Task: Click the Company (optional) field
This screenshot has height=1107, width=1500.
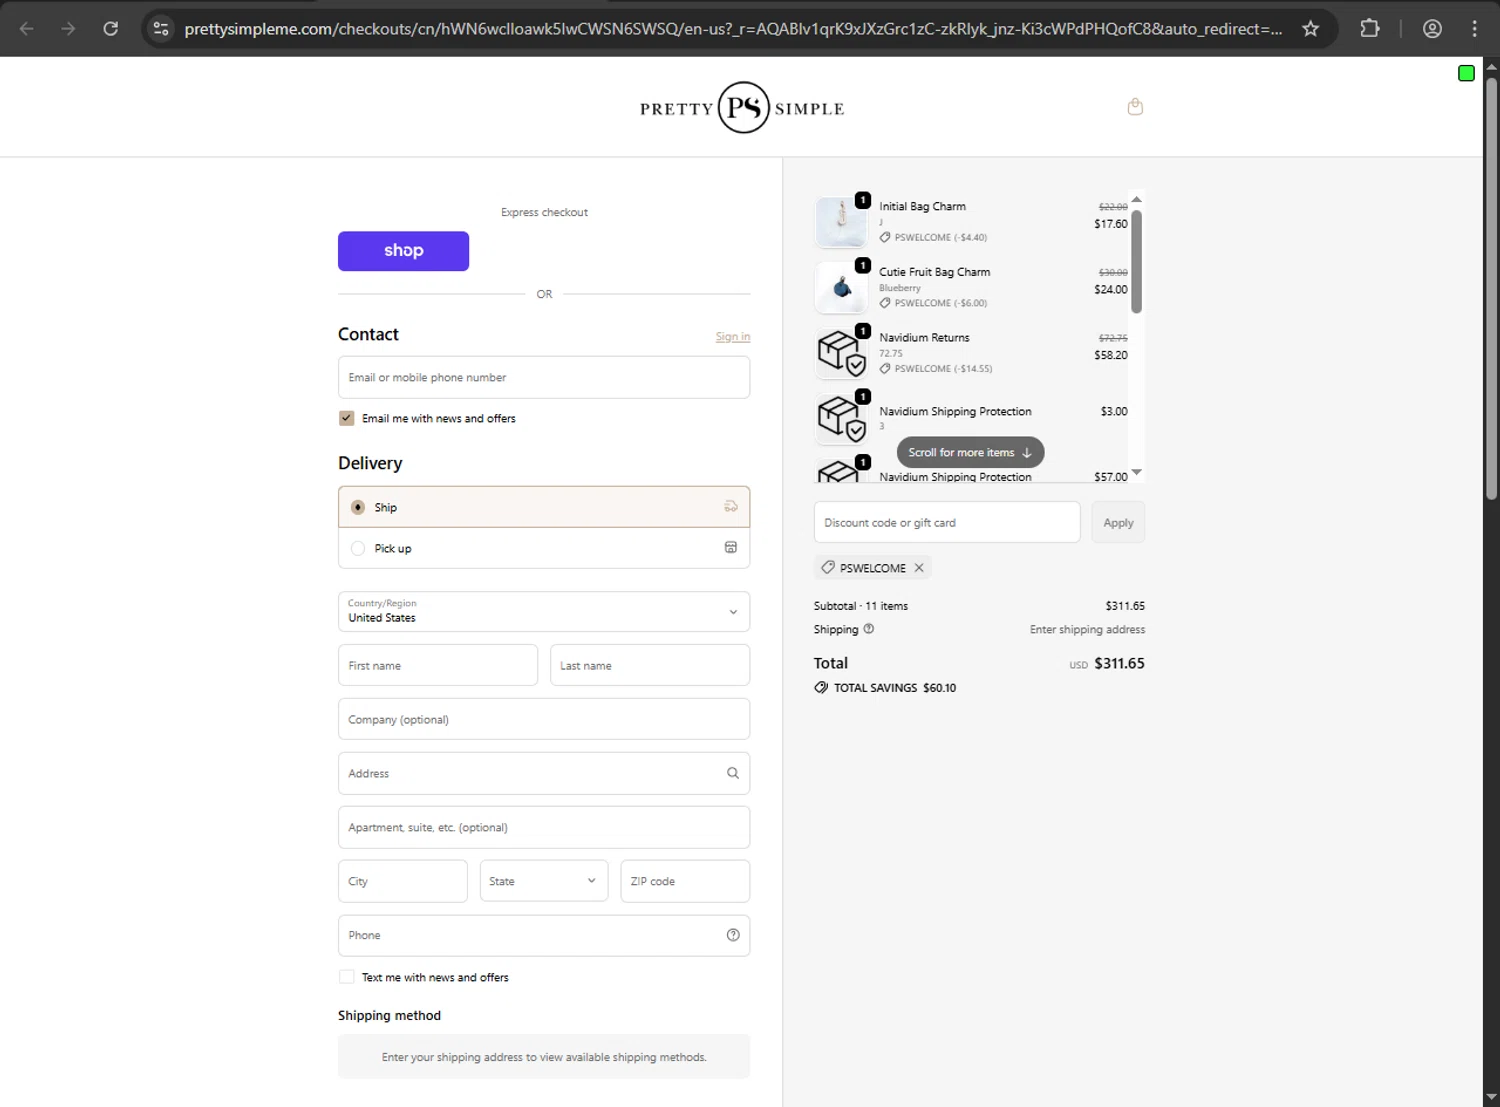Action: (x=544, y=719)
